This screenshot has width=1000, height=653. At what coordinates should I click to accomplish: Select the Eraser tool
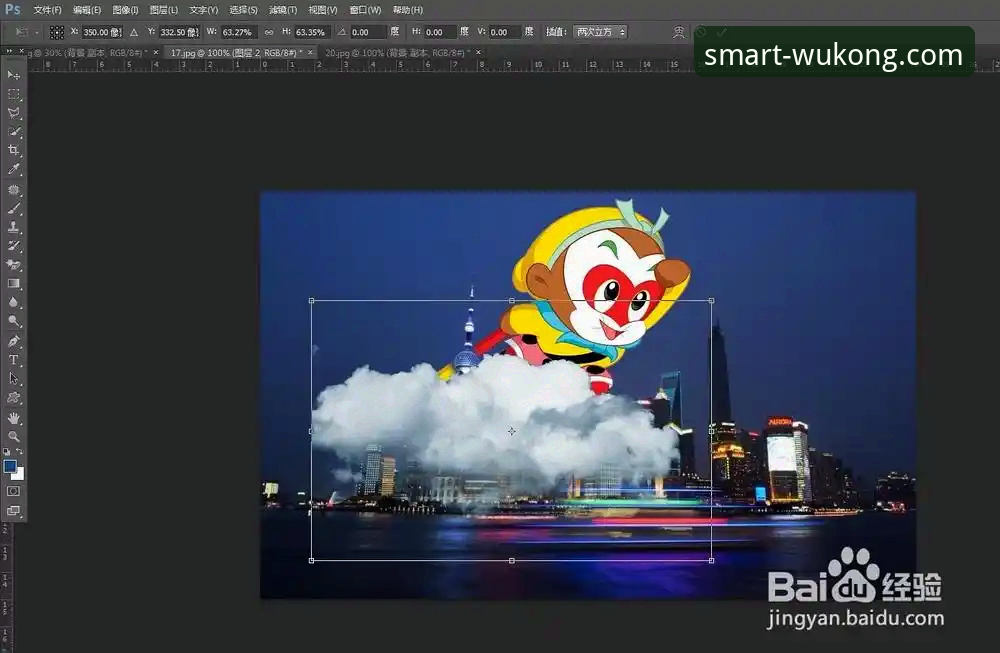(13, 265)
